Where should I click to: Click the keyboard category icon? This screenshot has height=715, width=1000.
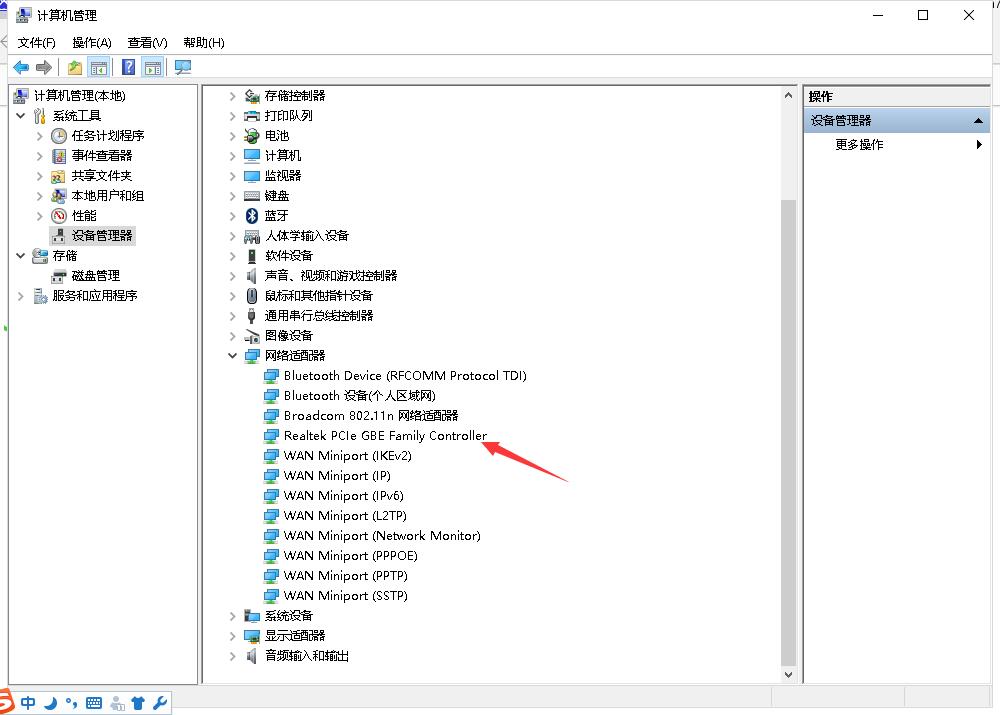[252, 196]
